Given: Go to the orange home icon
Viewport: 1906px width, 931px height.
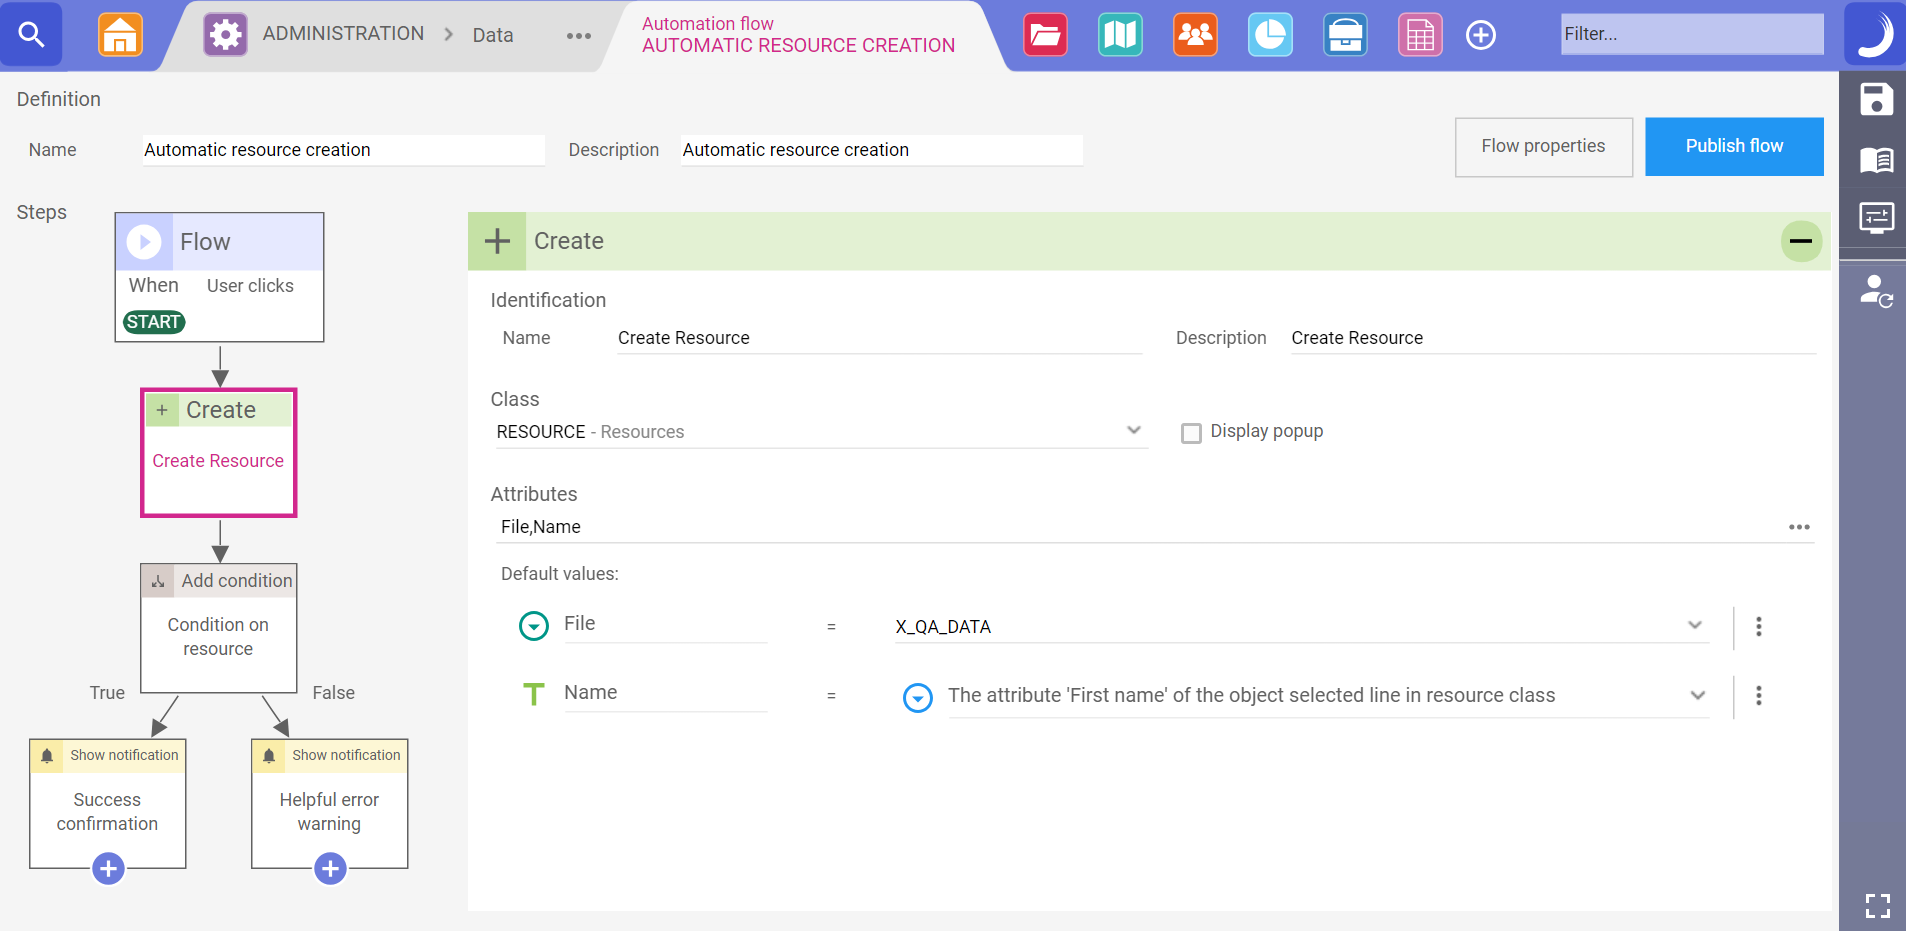Looking at the screenshot, I should click(x=120, y=35).
